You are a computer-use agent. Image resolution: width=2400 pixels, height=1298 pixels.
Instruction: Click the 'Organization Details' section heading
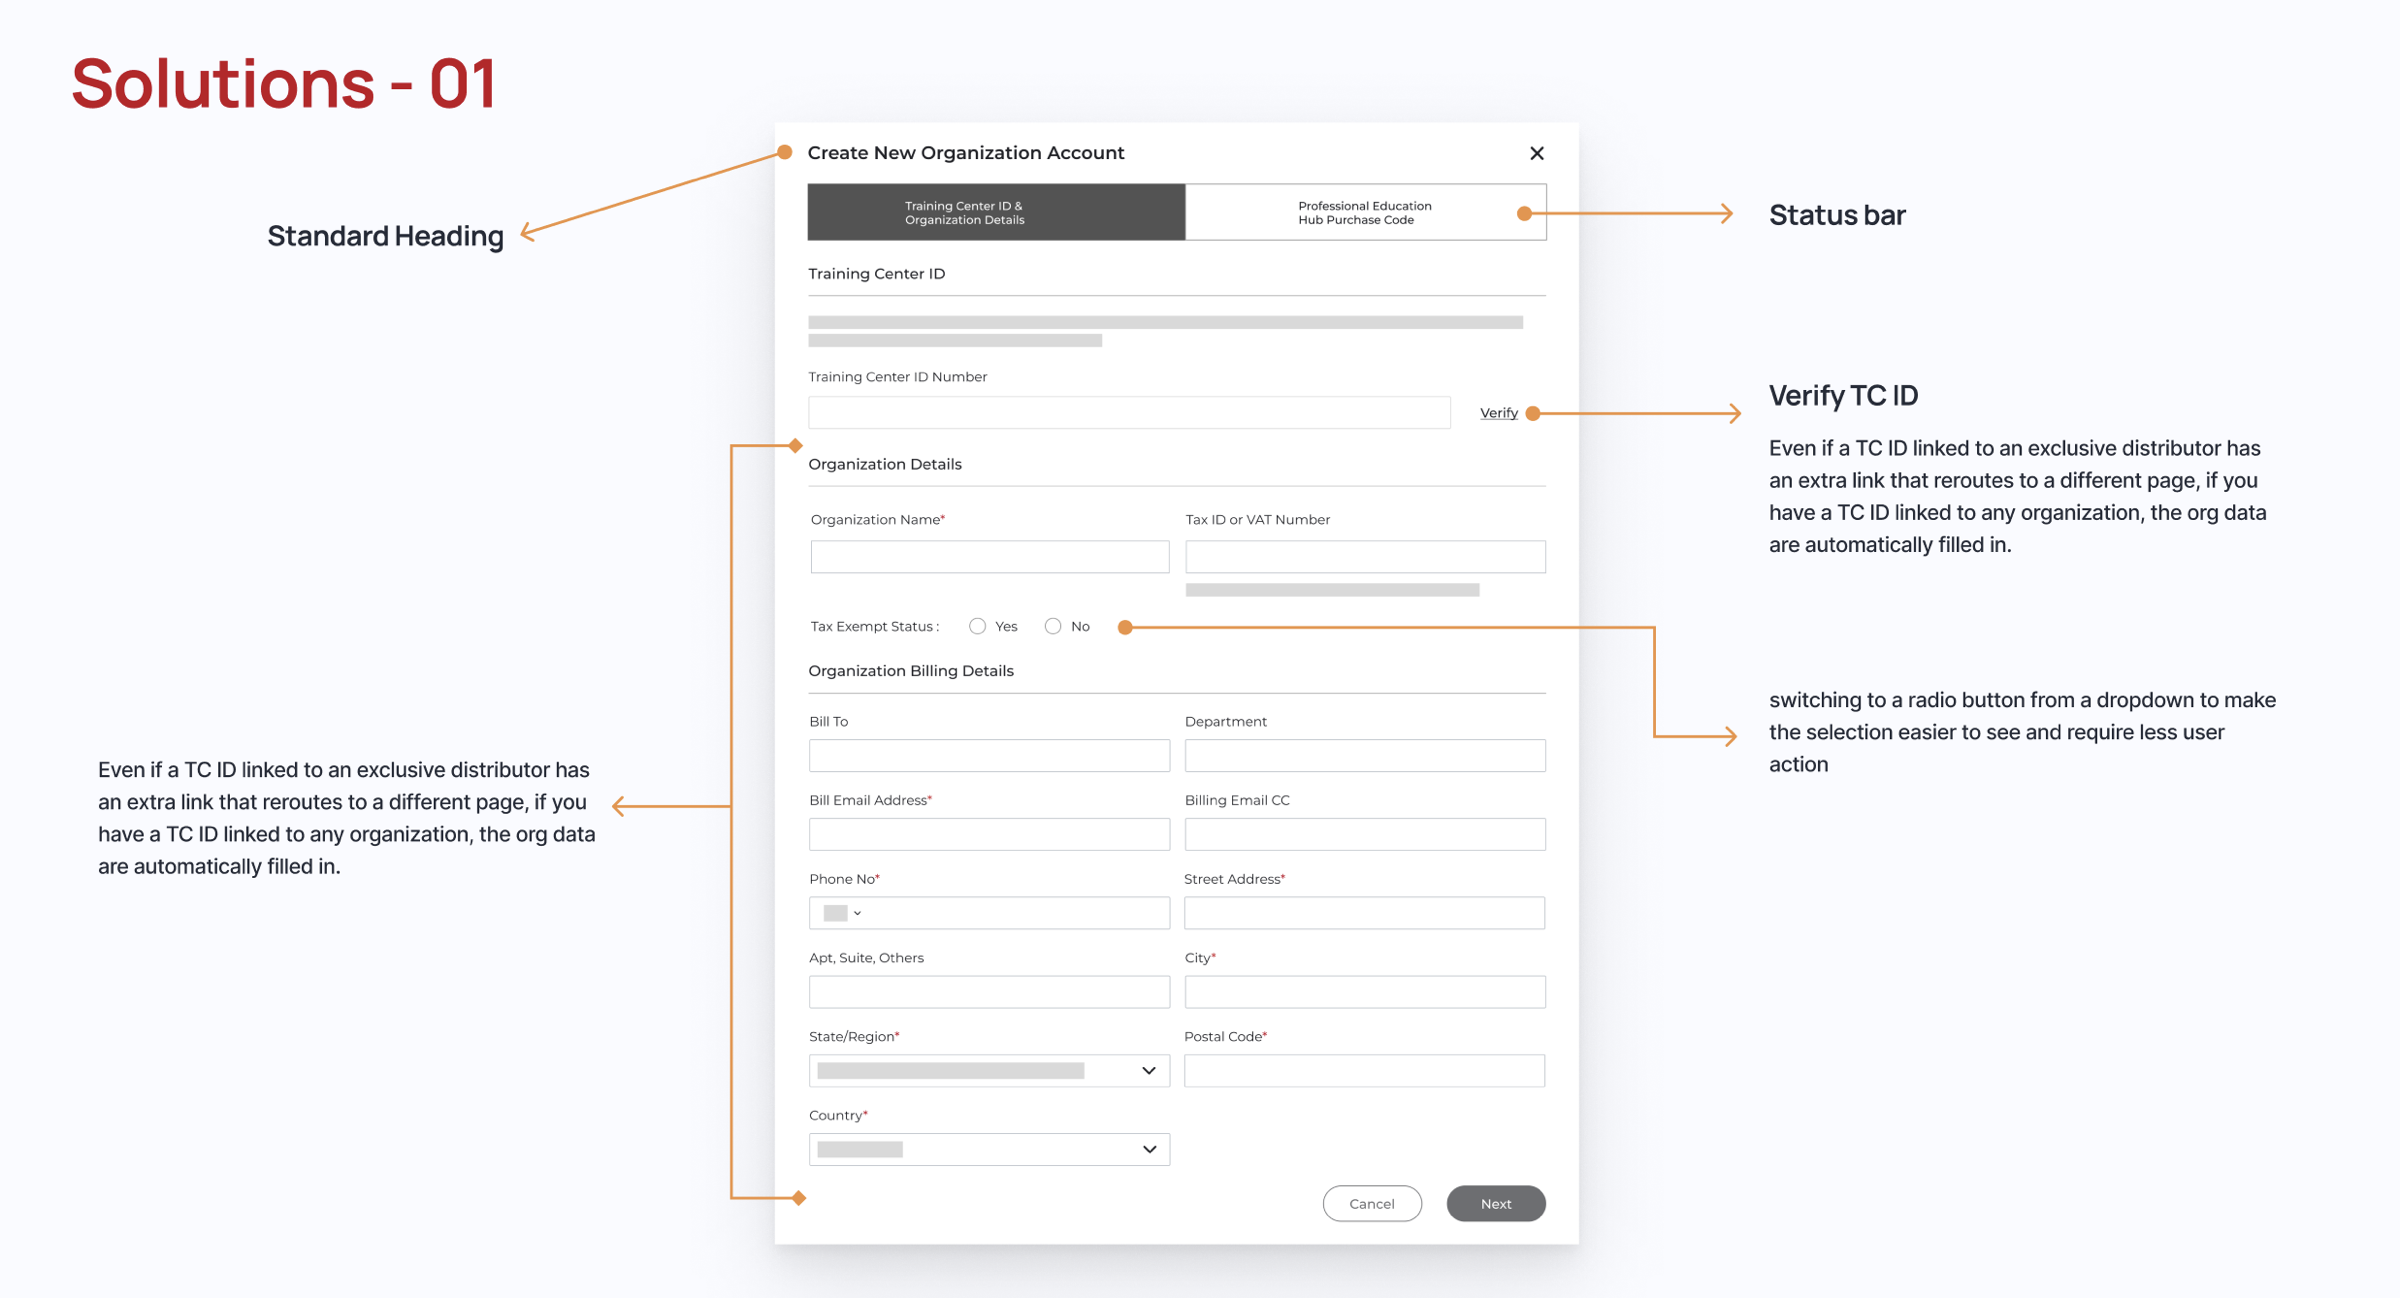point(885,464)
